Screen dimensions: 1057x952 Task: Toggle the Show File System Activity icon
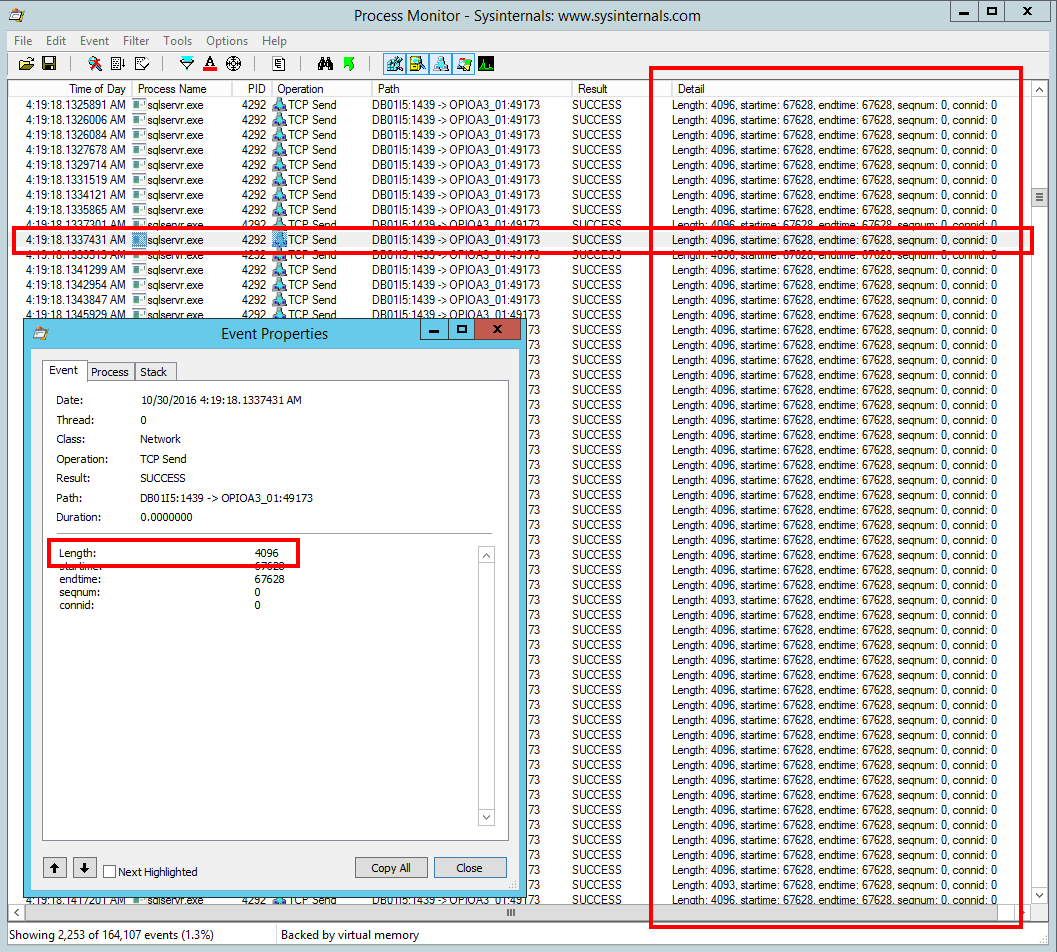pyautogui.click(x=417, y=64)
